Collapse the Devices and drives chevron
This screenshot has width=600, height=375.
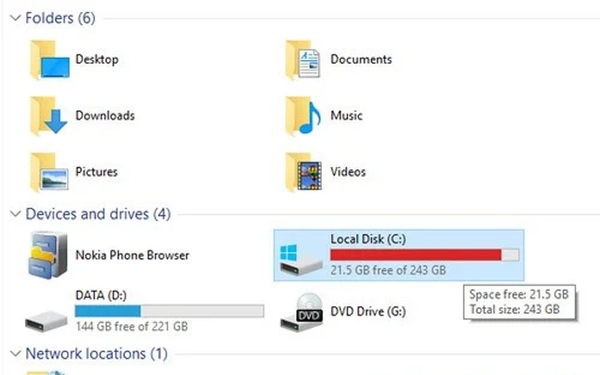15,214
